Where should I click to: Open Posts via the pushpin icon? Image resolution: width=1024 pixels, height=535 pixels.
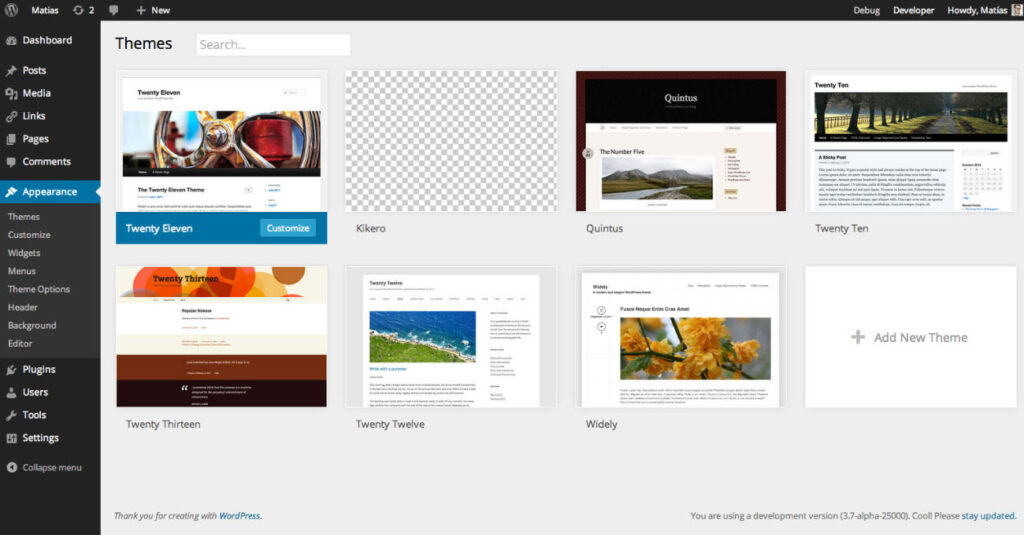point(11,71)
